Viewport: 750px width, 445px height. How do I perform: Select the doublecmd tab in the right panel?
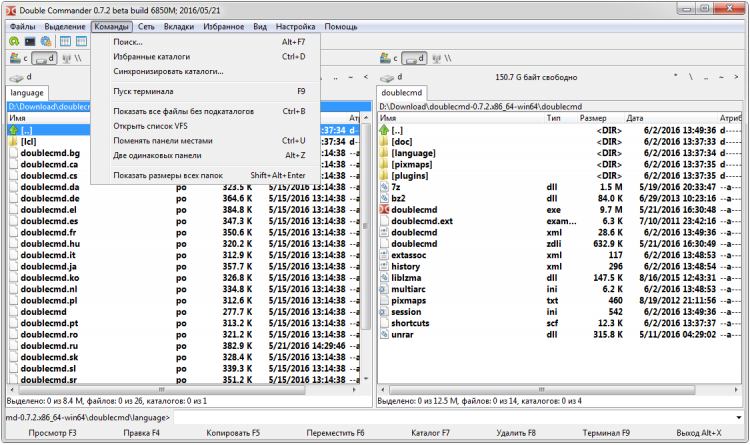click(402, 93)
